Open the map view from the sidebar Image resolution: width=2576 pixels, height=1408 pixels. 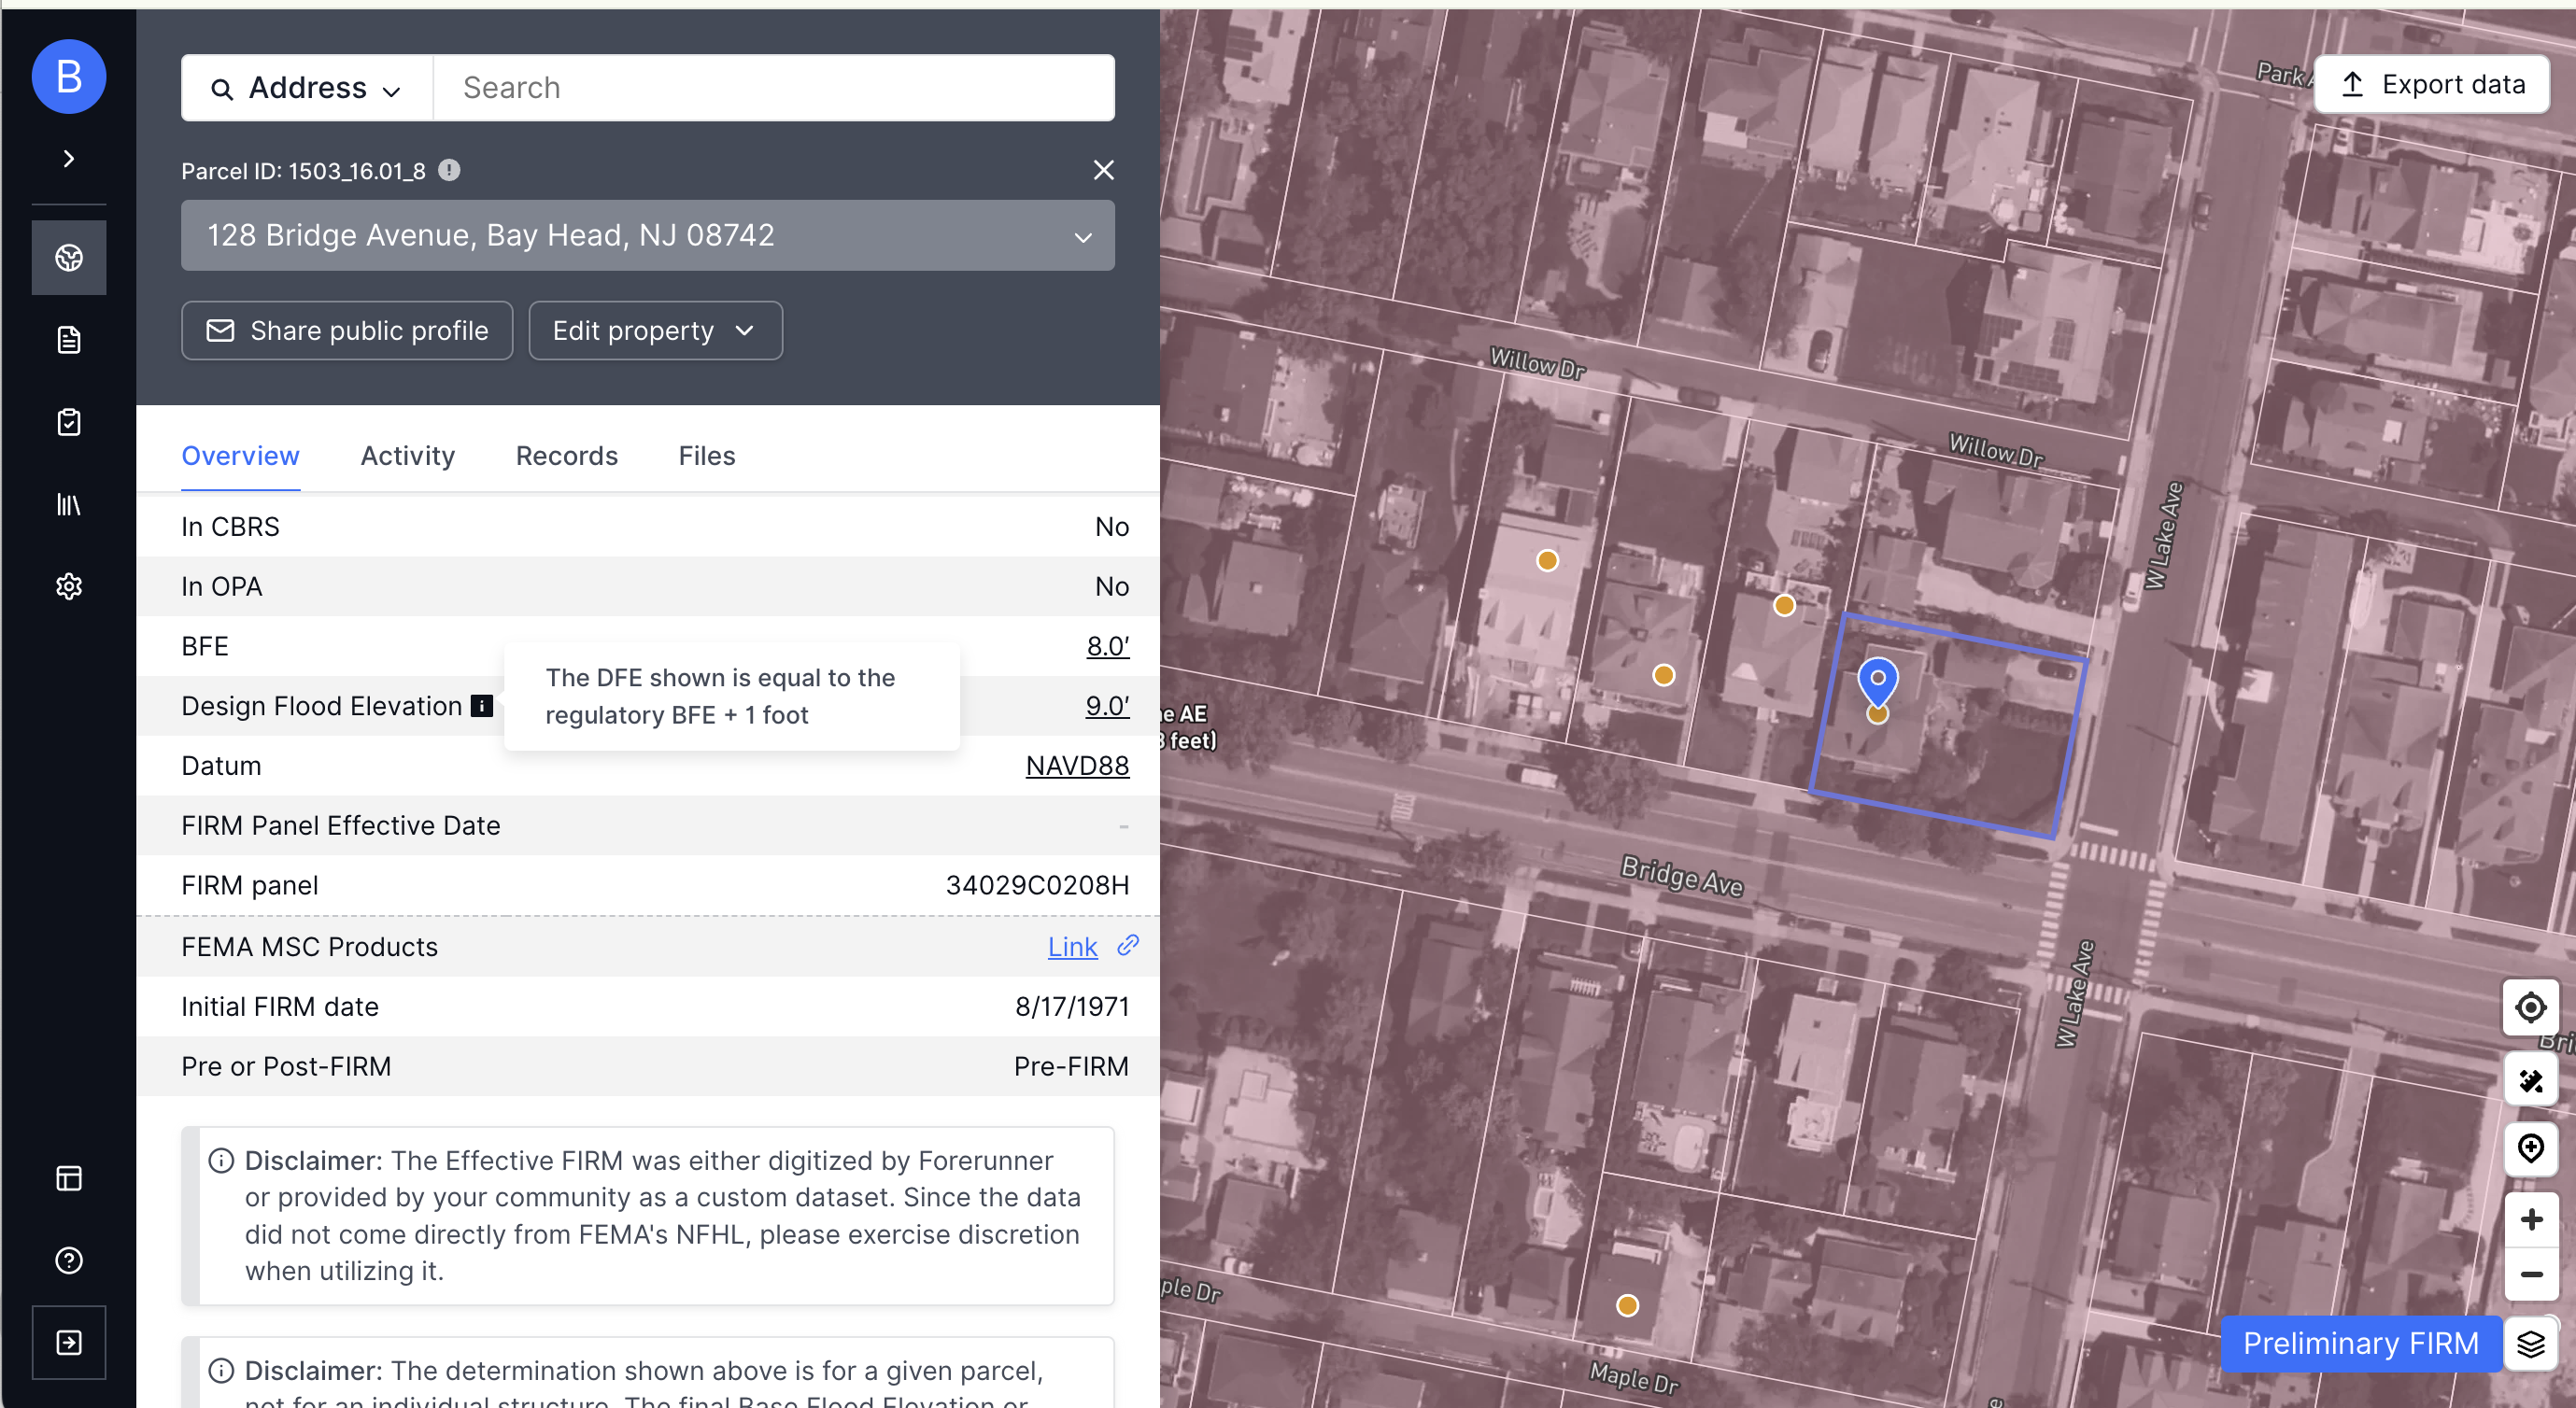pyautogui.click(x=68, y=257)
